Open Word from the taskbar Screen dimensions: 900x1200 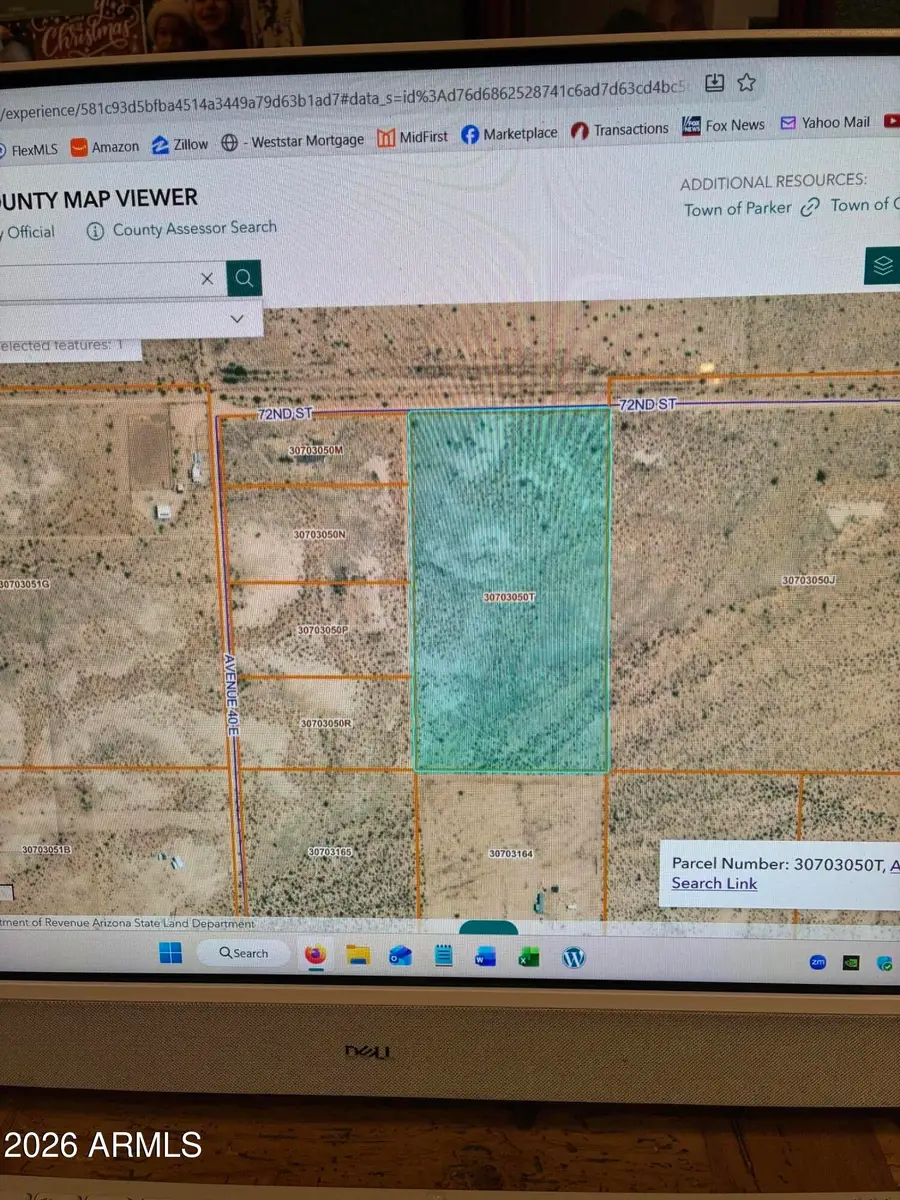(486, 958)
